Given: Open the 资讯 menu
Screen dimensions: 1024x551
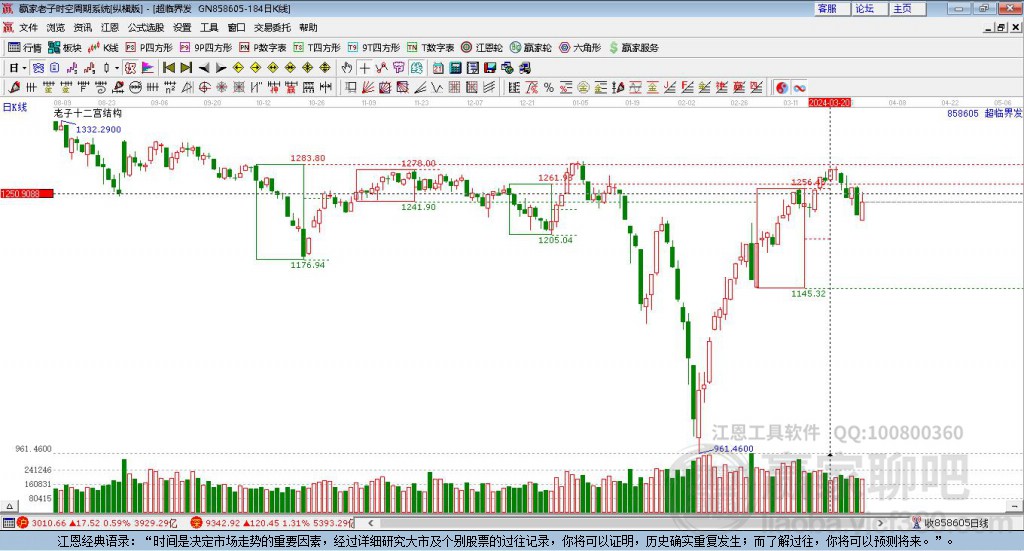Looking at the screenshot, I should click(x=83, y=27).
